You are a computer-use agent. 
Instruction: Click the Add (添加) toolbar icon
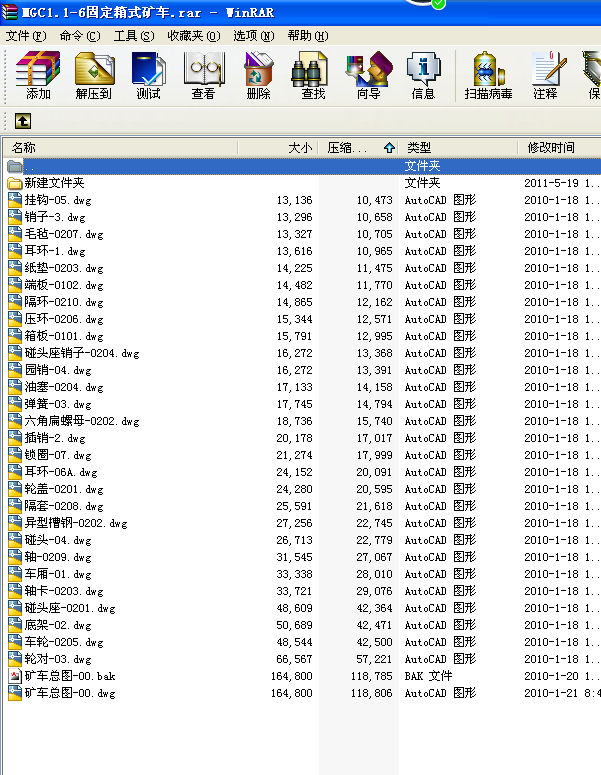(38, 75)
